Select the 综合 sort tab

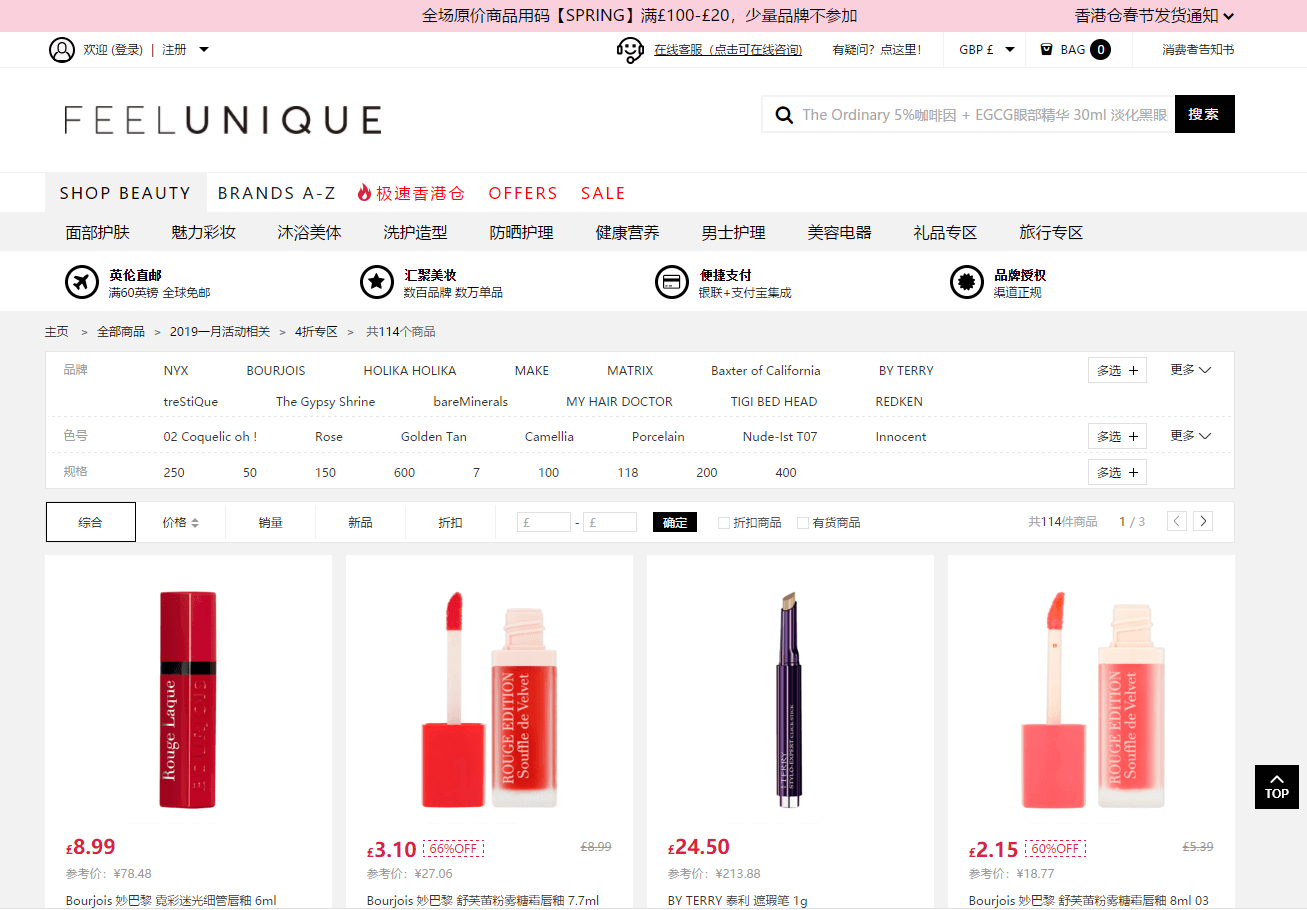[91, 522]
